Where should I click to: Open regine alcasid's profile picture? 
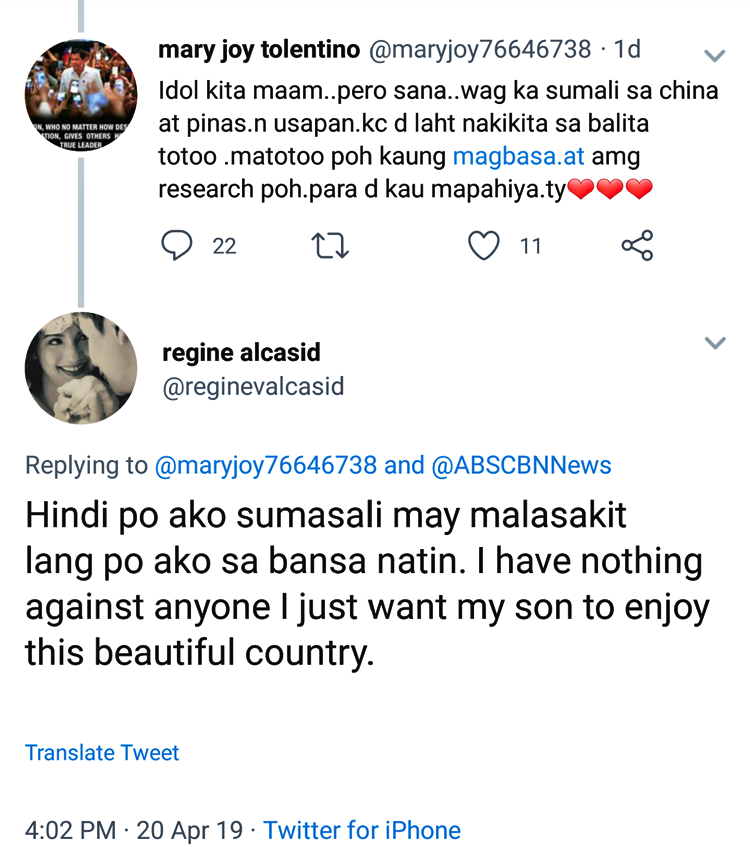(x=80, y=367)
